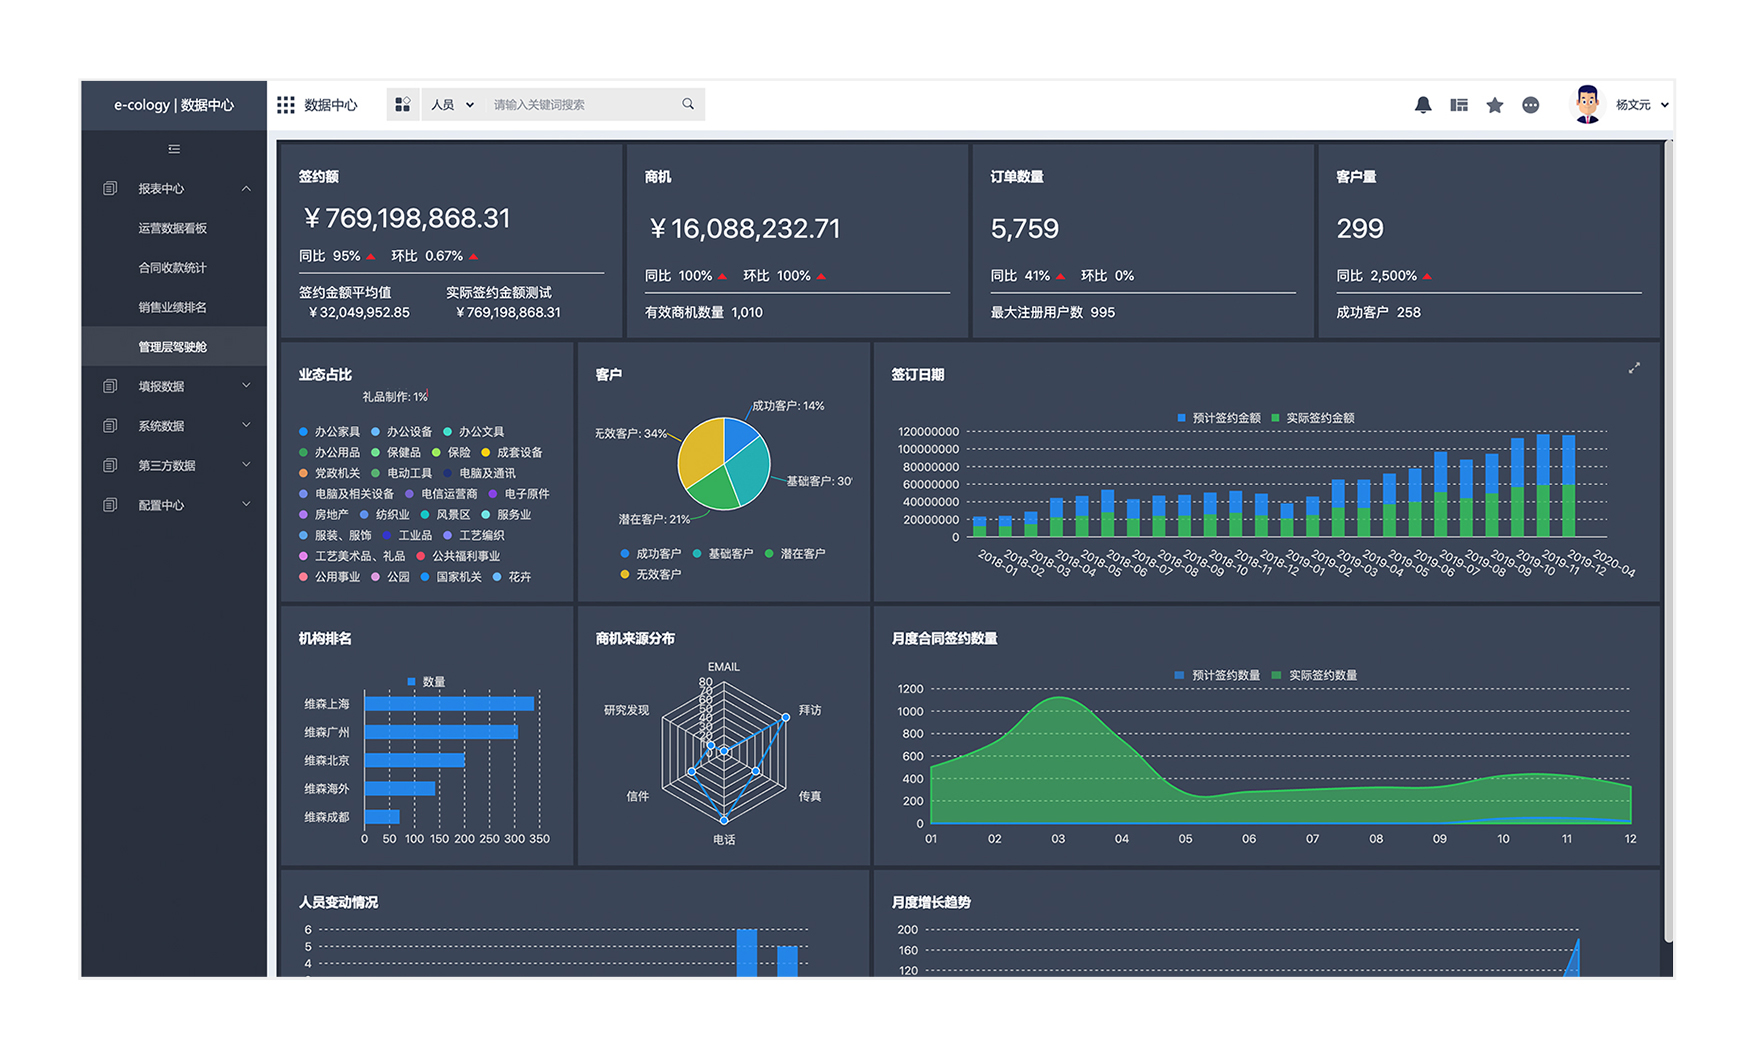
Task: Expand the 填报数据 sidebar section
Action: tap(174, 386)
